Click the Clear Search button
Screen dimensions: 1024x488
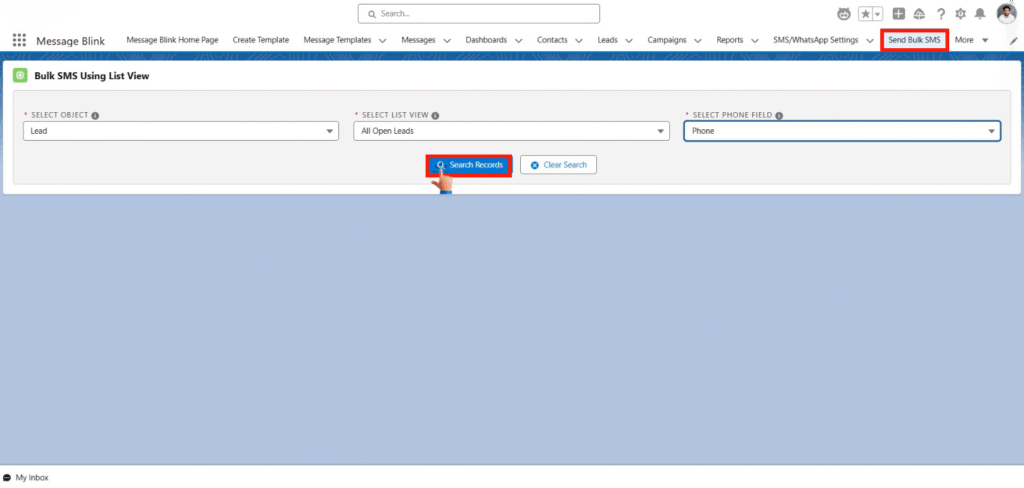558,165
